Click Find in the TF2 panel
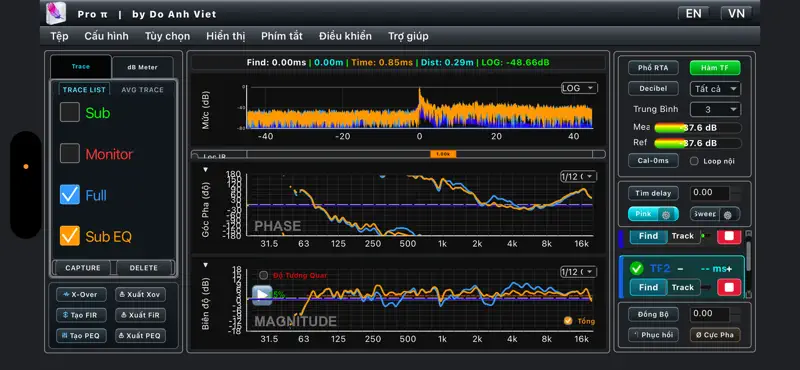The image size is (800, 370). [x=648, y=287]
